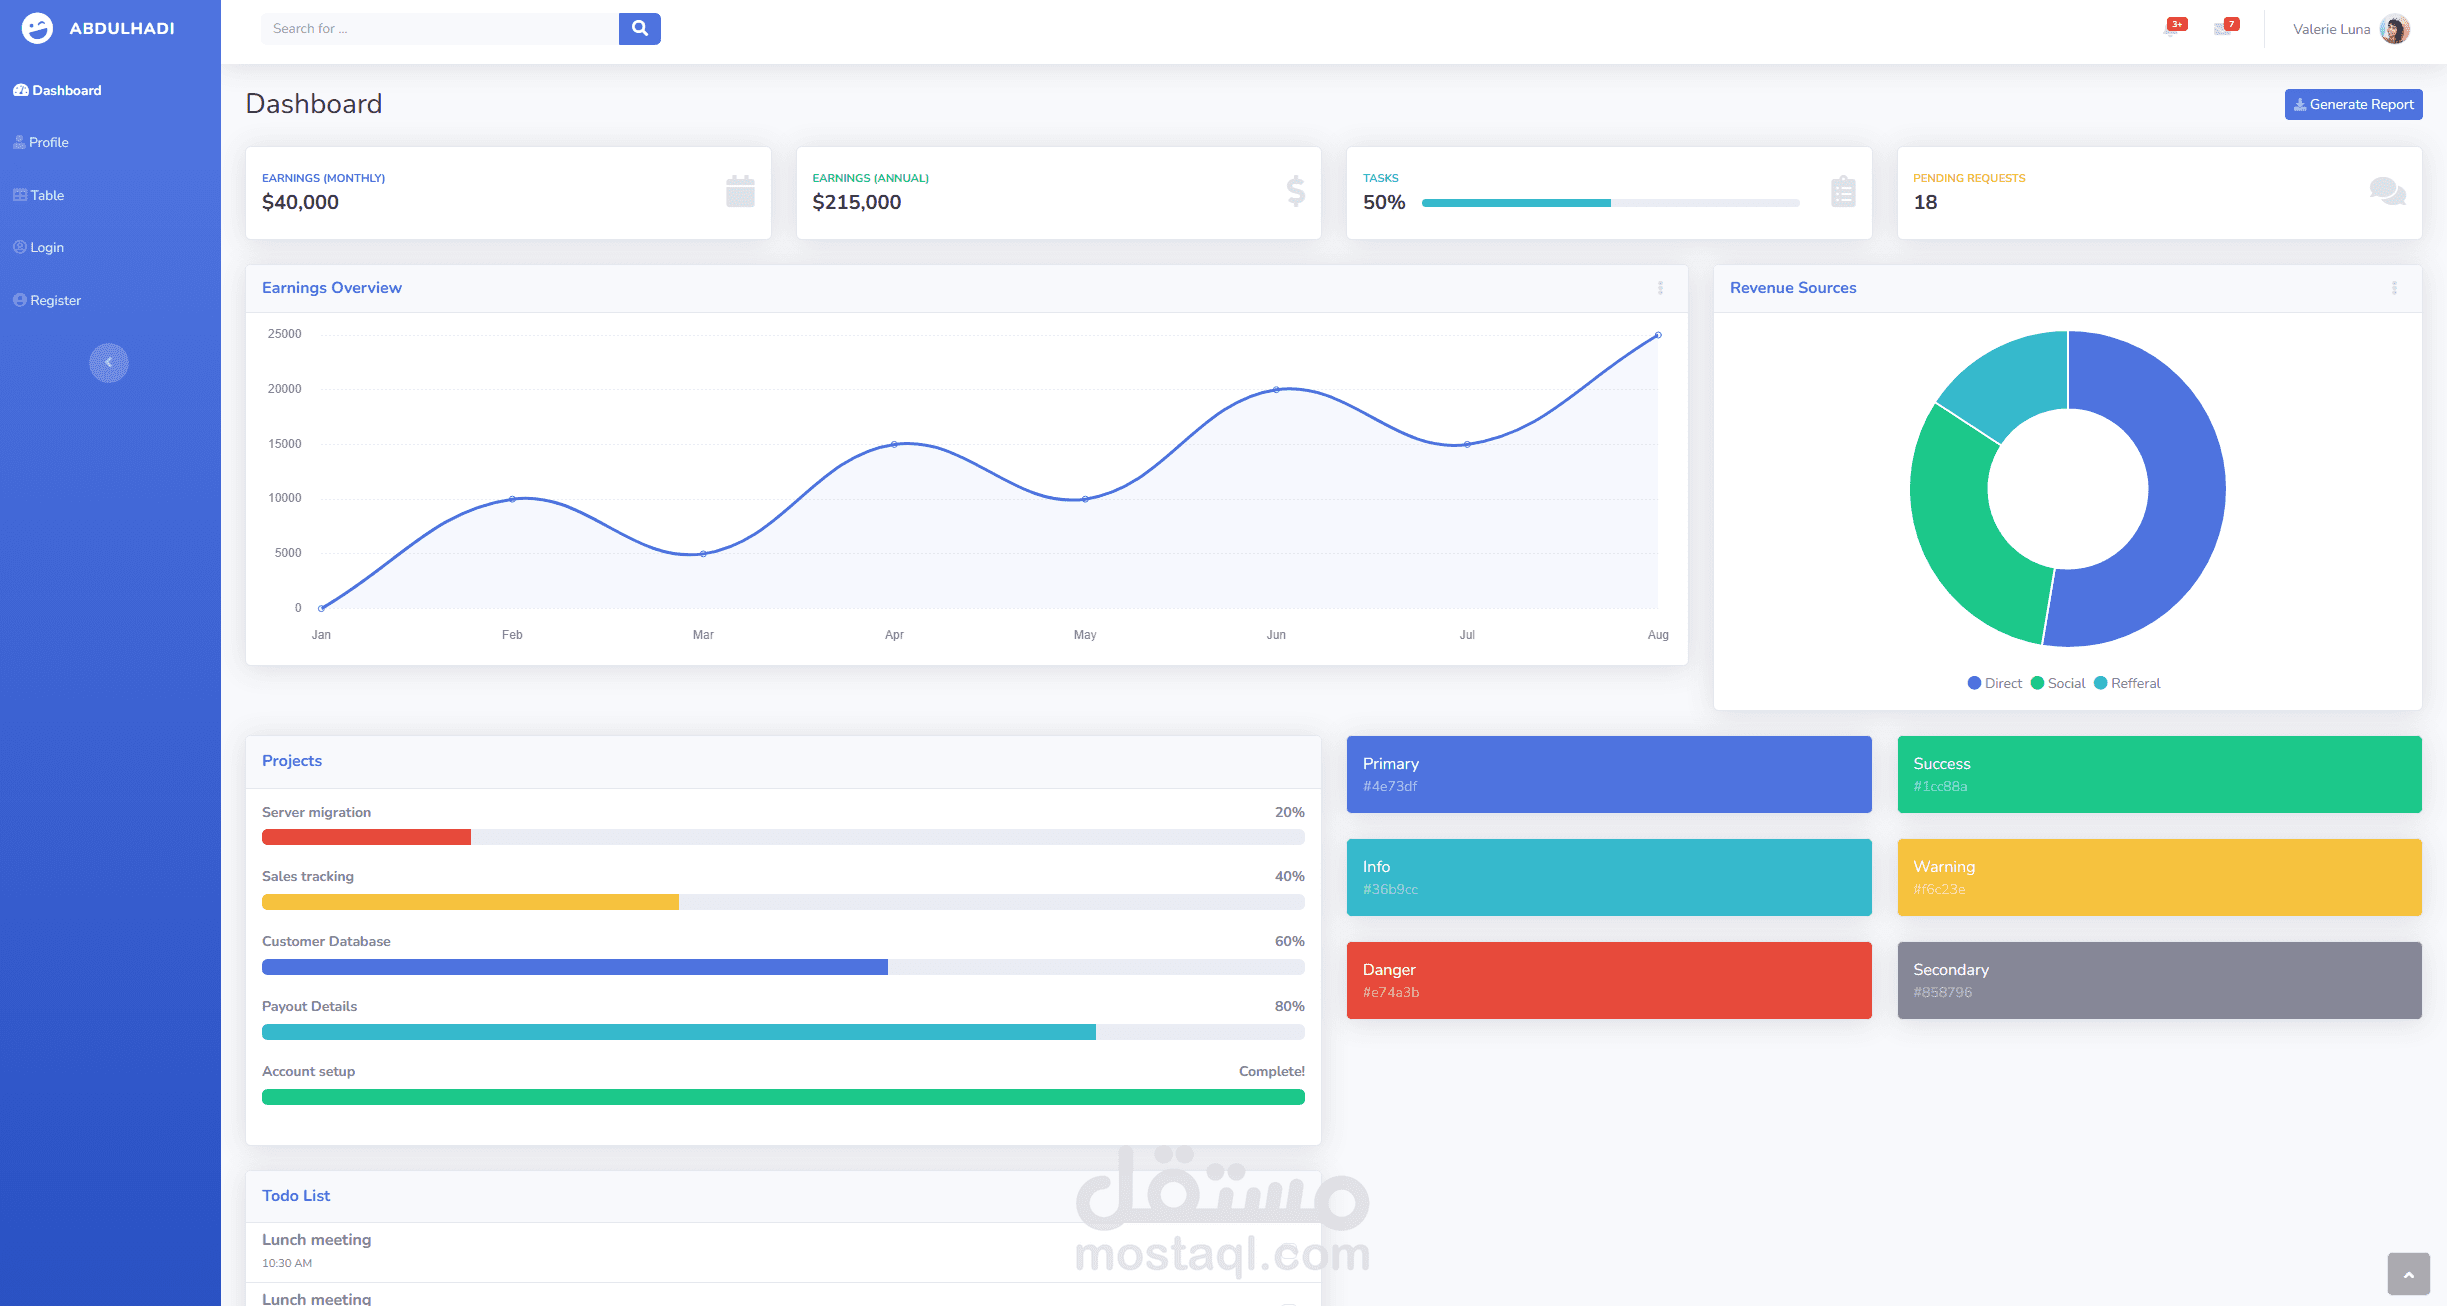
Task: Open the messages envelope notifications
Action: pos(2224,29)
